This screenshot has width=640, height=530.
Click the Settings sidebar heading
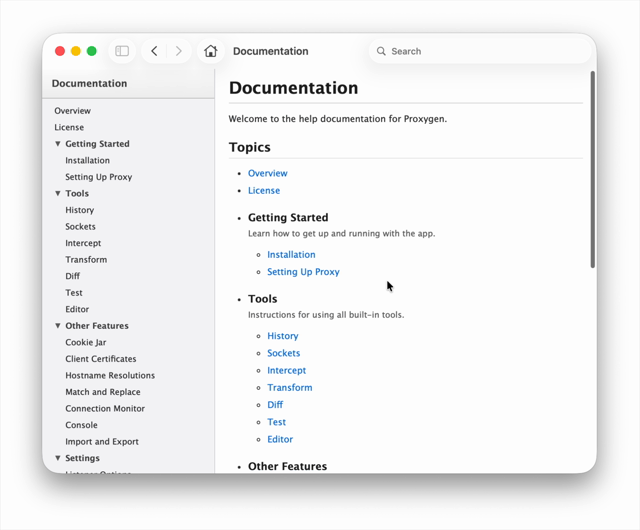(x=82, y=458)
